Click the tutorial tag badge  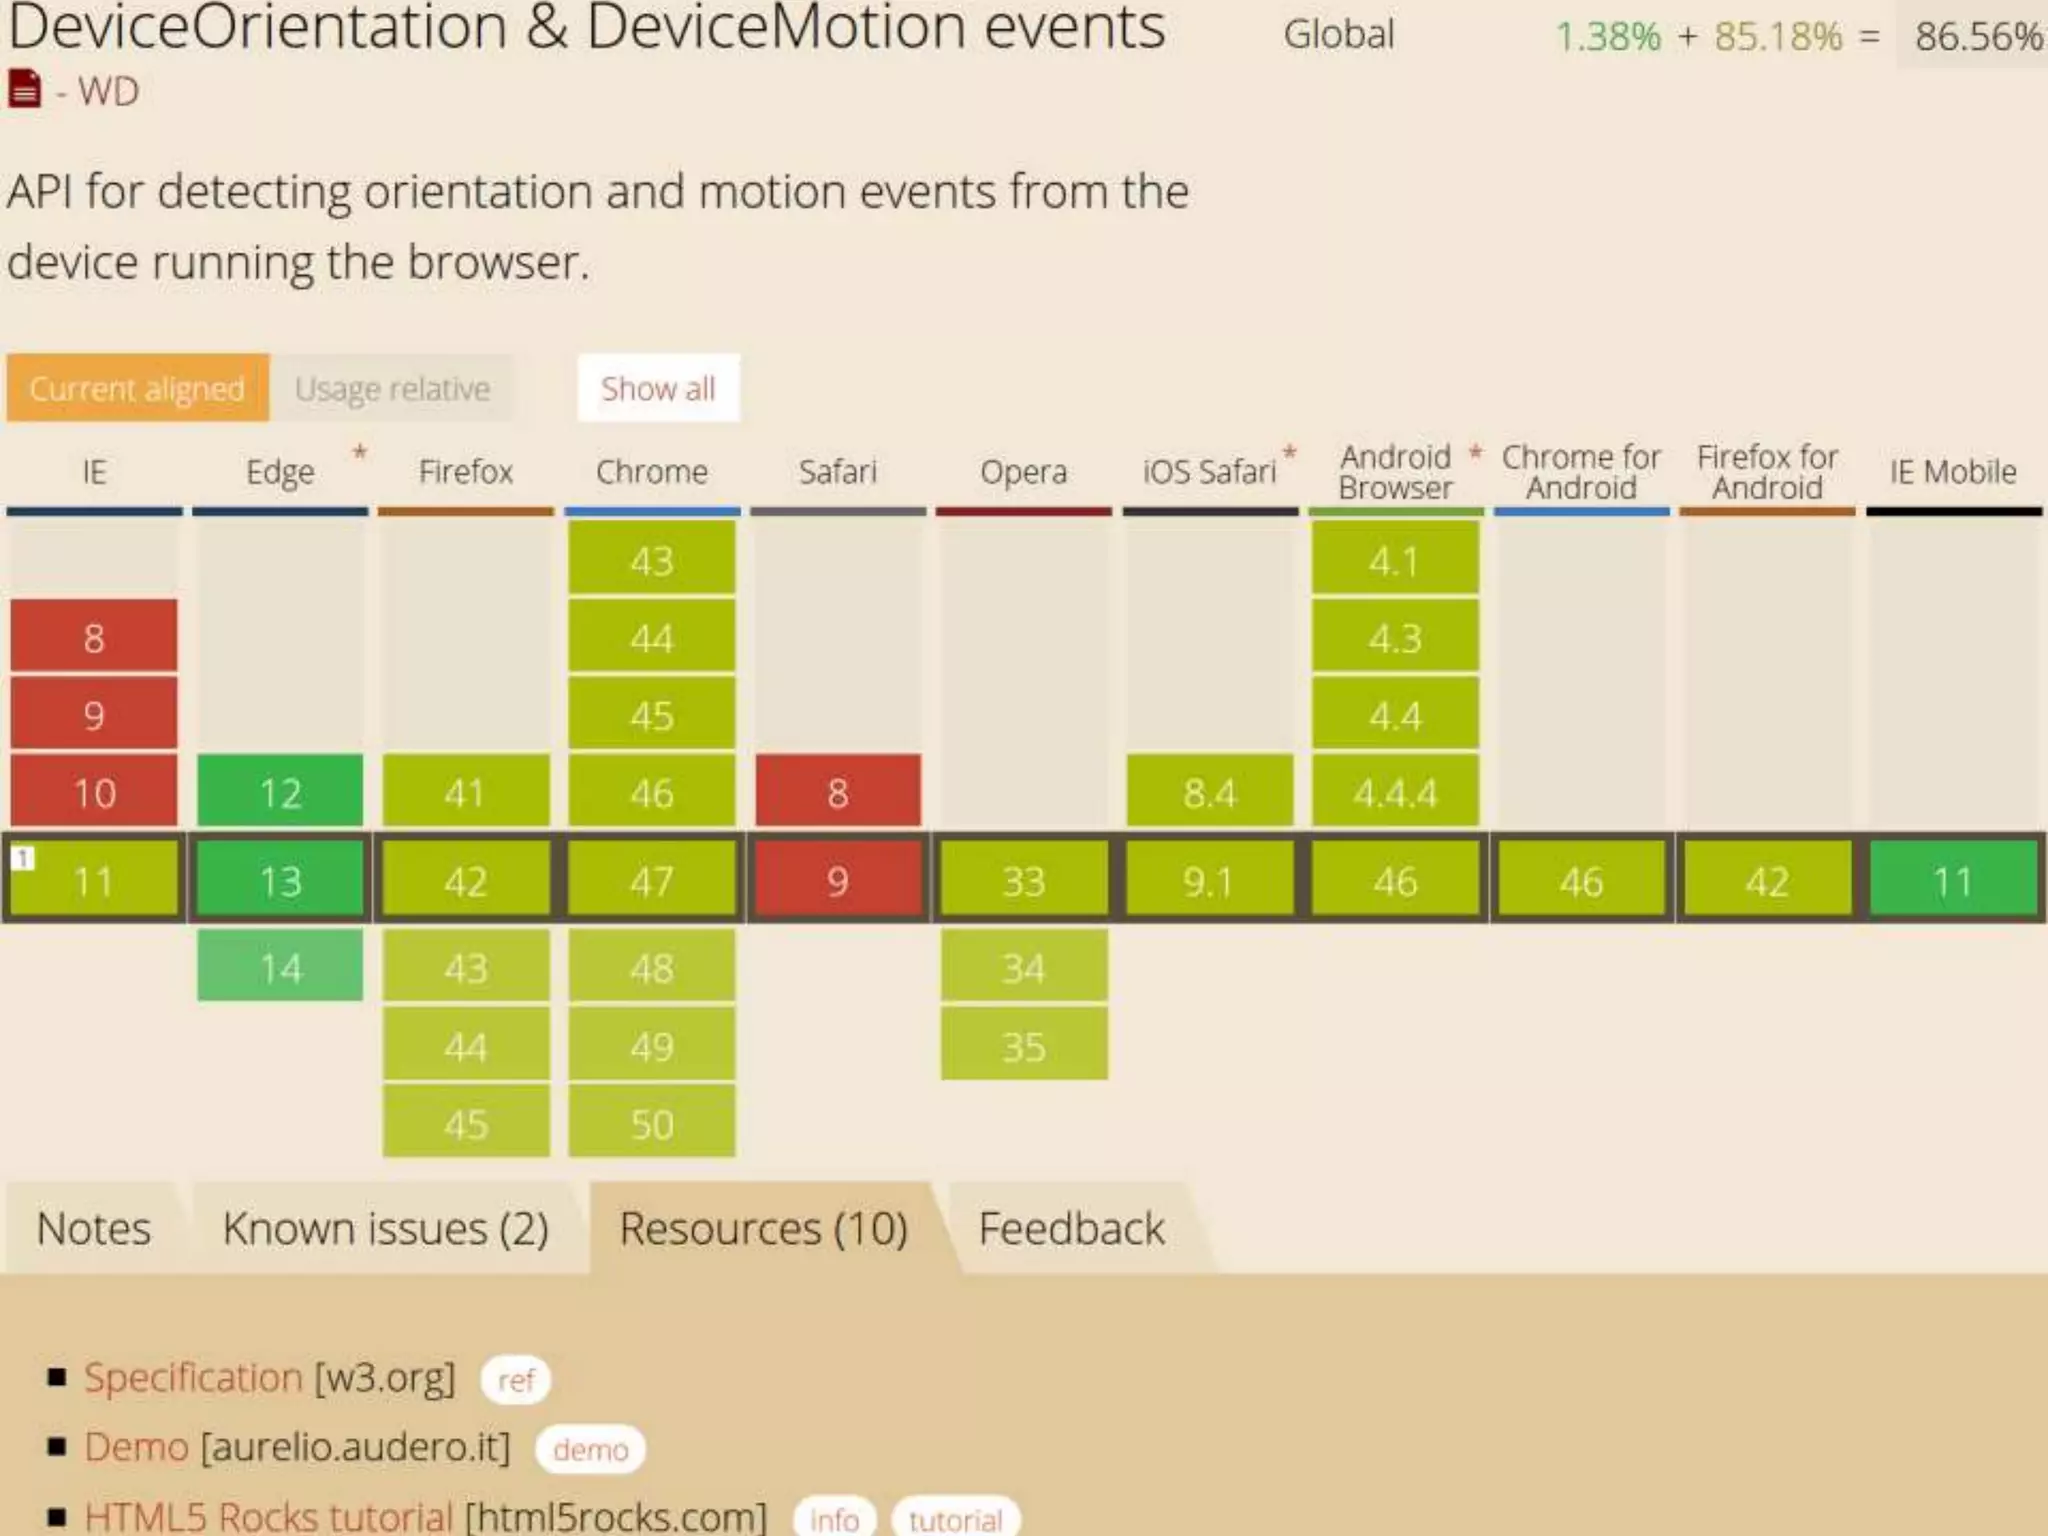(955, 1518)
